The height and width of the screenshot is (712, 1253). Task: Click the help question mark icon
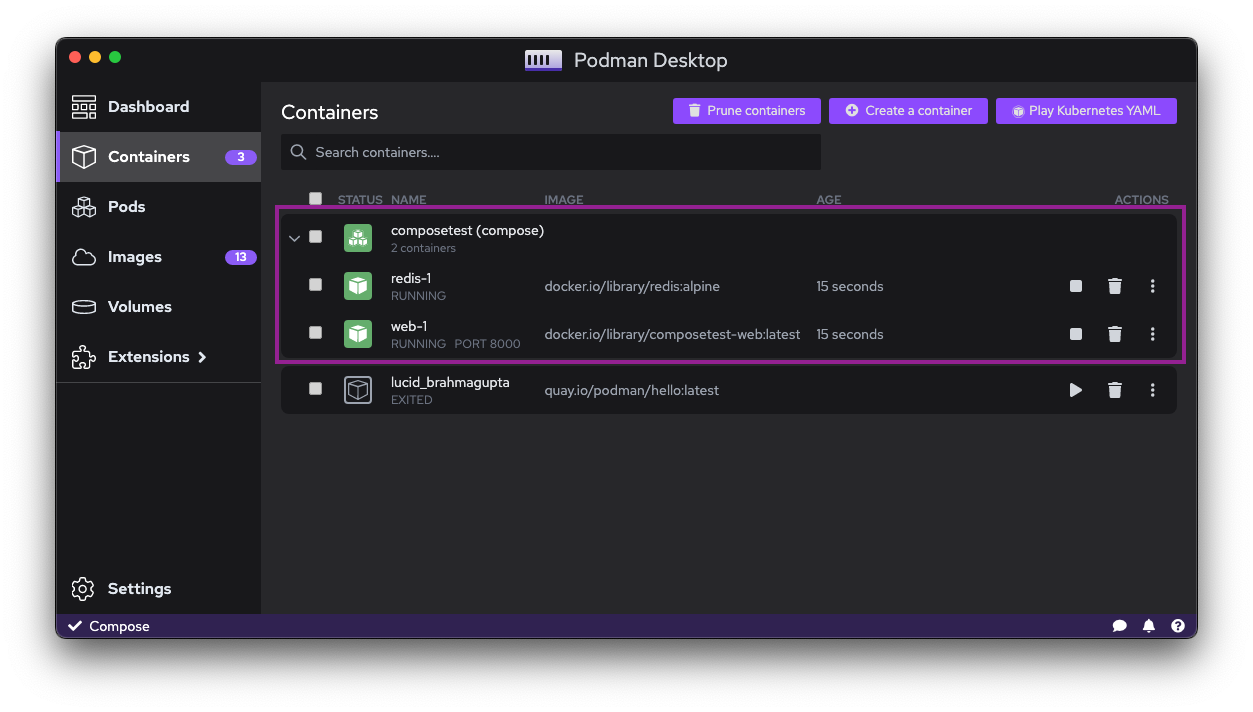(1178, 626)
